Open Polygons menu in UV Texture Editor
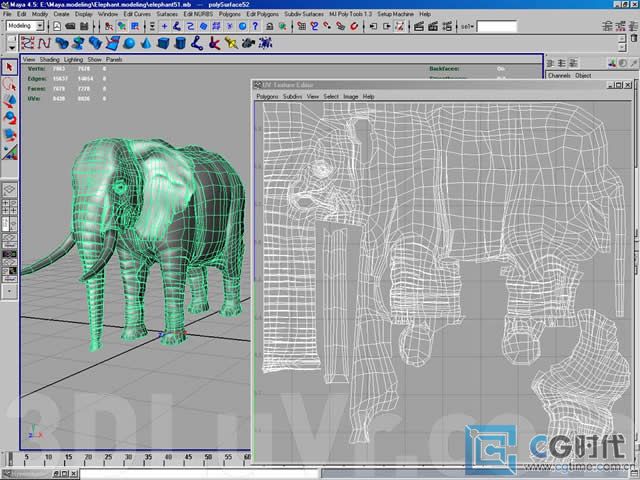The image size is (640, 480). [267, 97]
